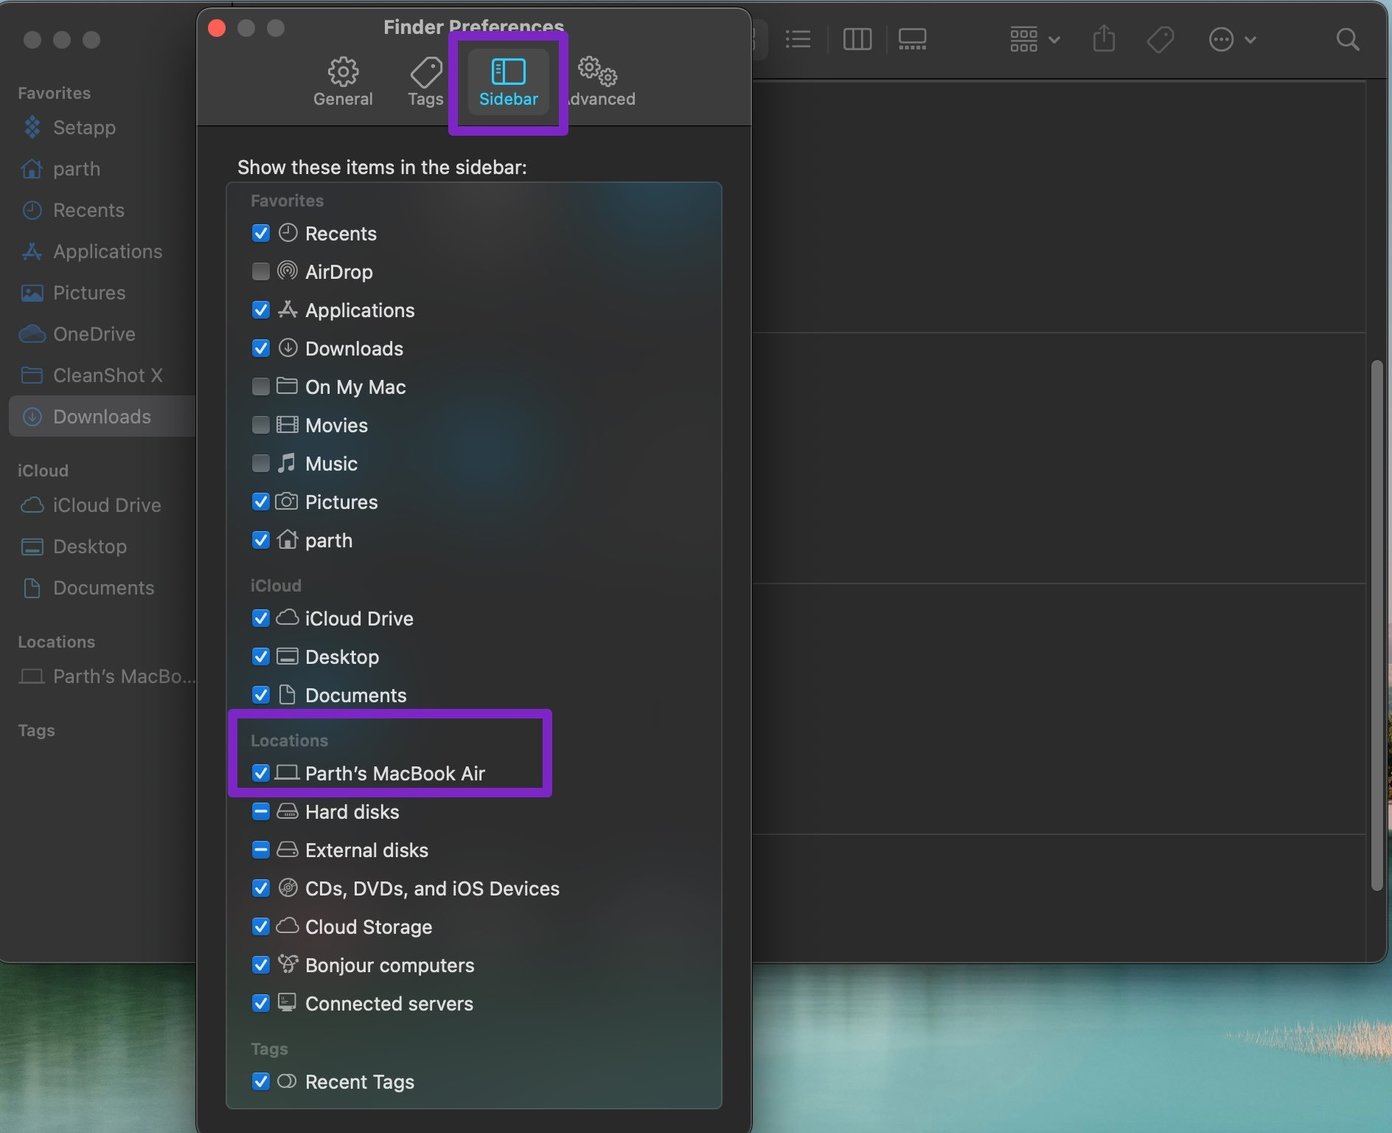Screen dimensions: 1392x1133
Task: Click the Recents clock icon in preferences
Action: tap(288, 233)
